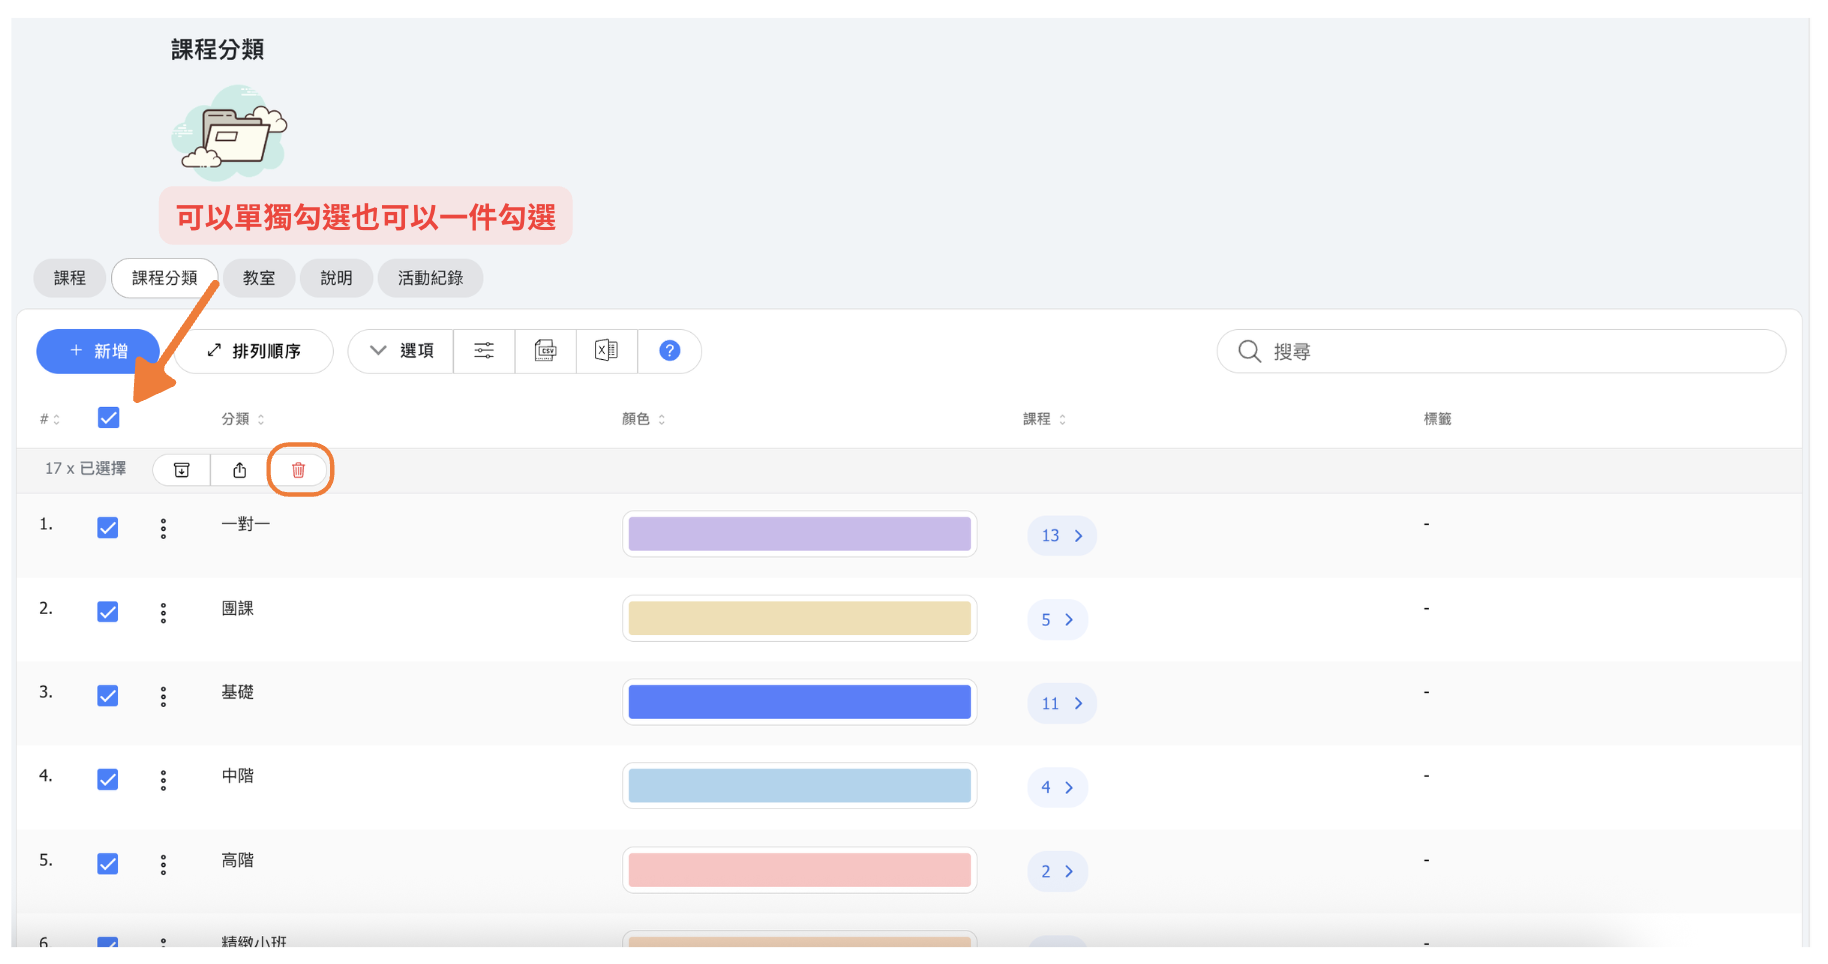The height and width of the screenshot is (964, 1828).
Task: Open help via blue question mark icon
Action: coord(670,351)
